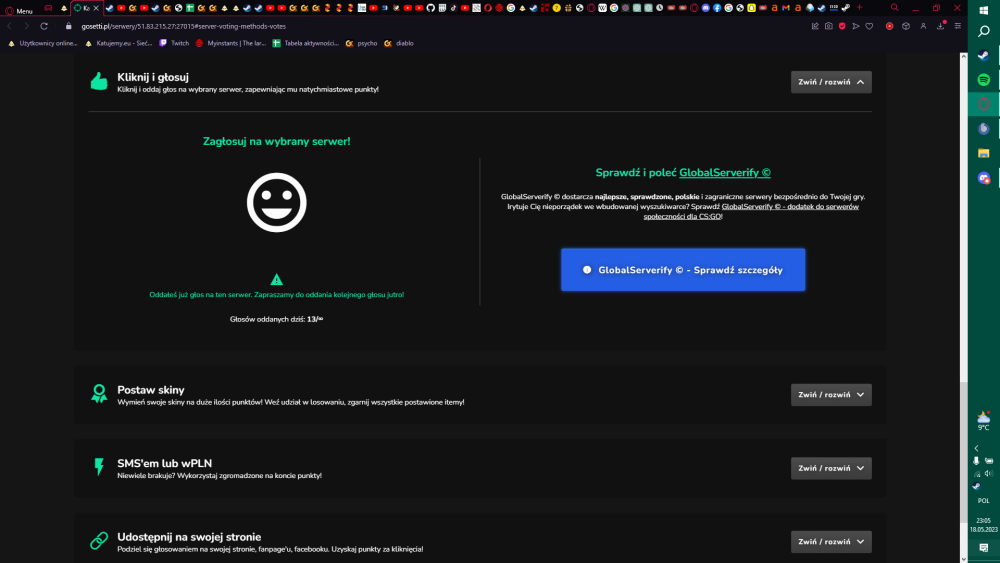Expand the SMS'em lub wPLN section

click(x=831, y=468)
